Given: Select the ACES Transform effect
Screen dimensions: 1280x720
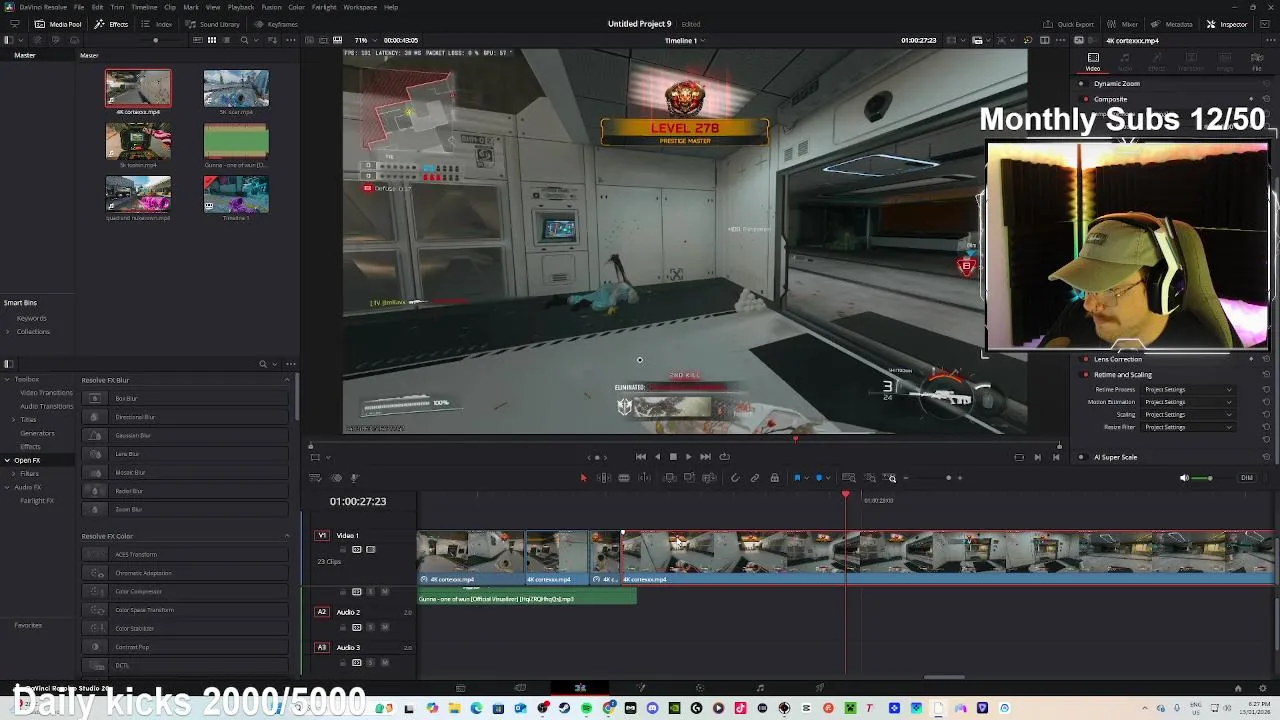Looking at the screenshot, I should point(186,554).
